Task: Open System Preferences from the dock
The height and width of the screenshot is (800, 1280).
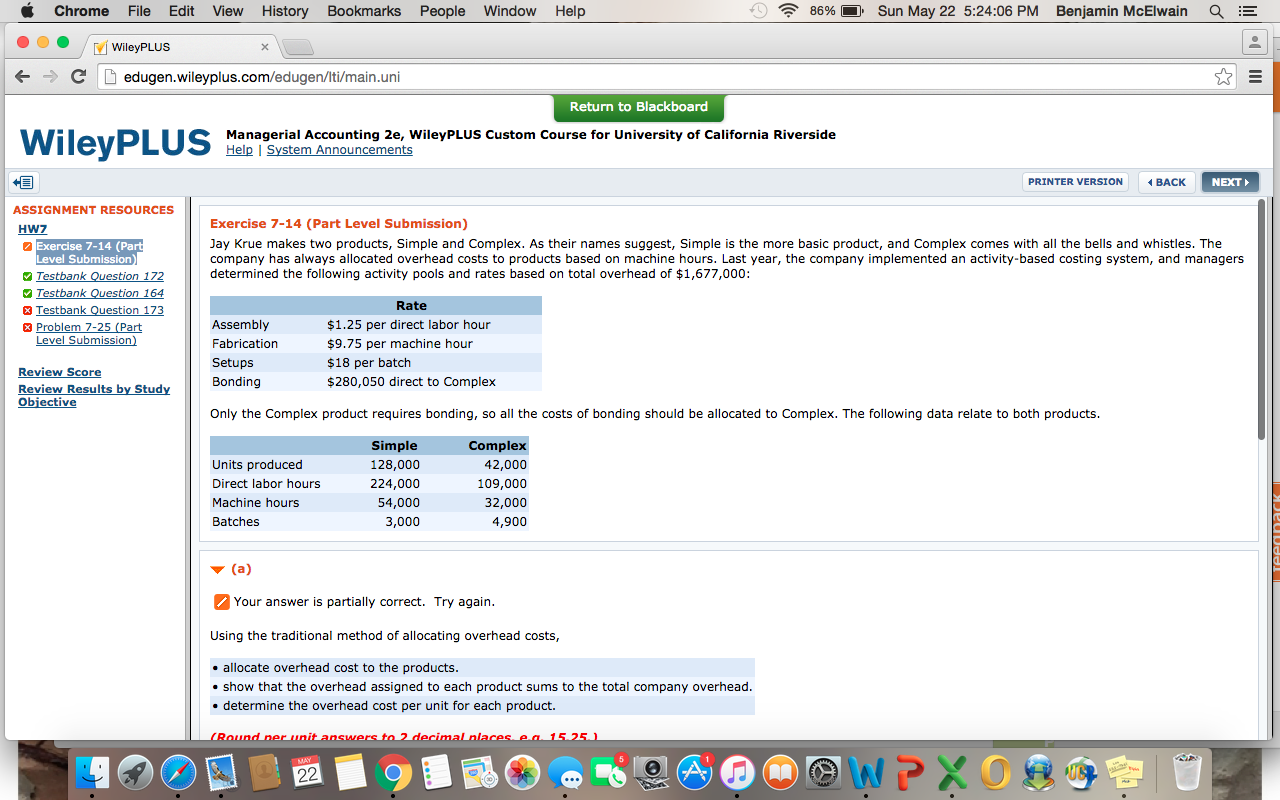Action: [824, 772]
